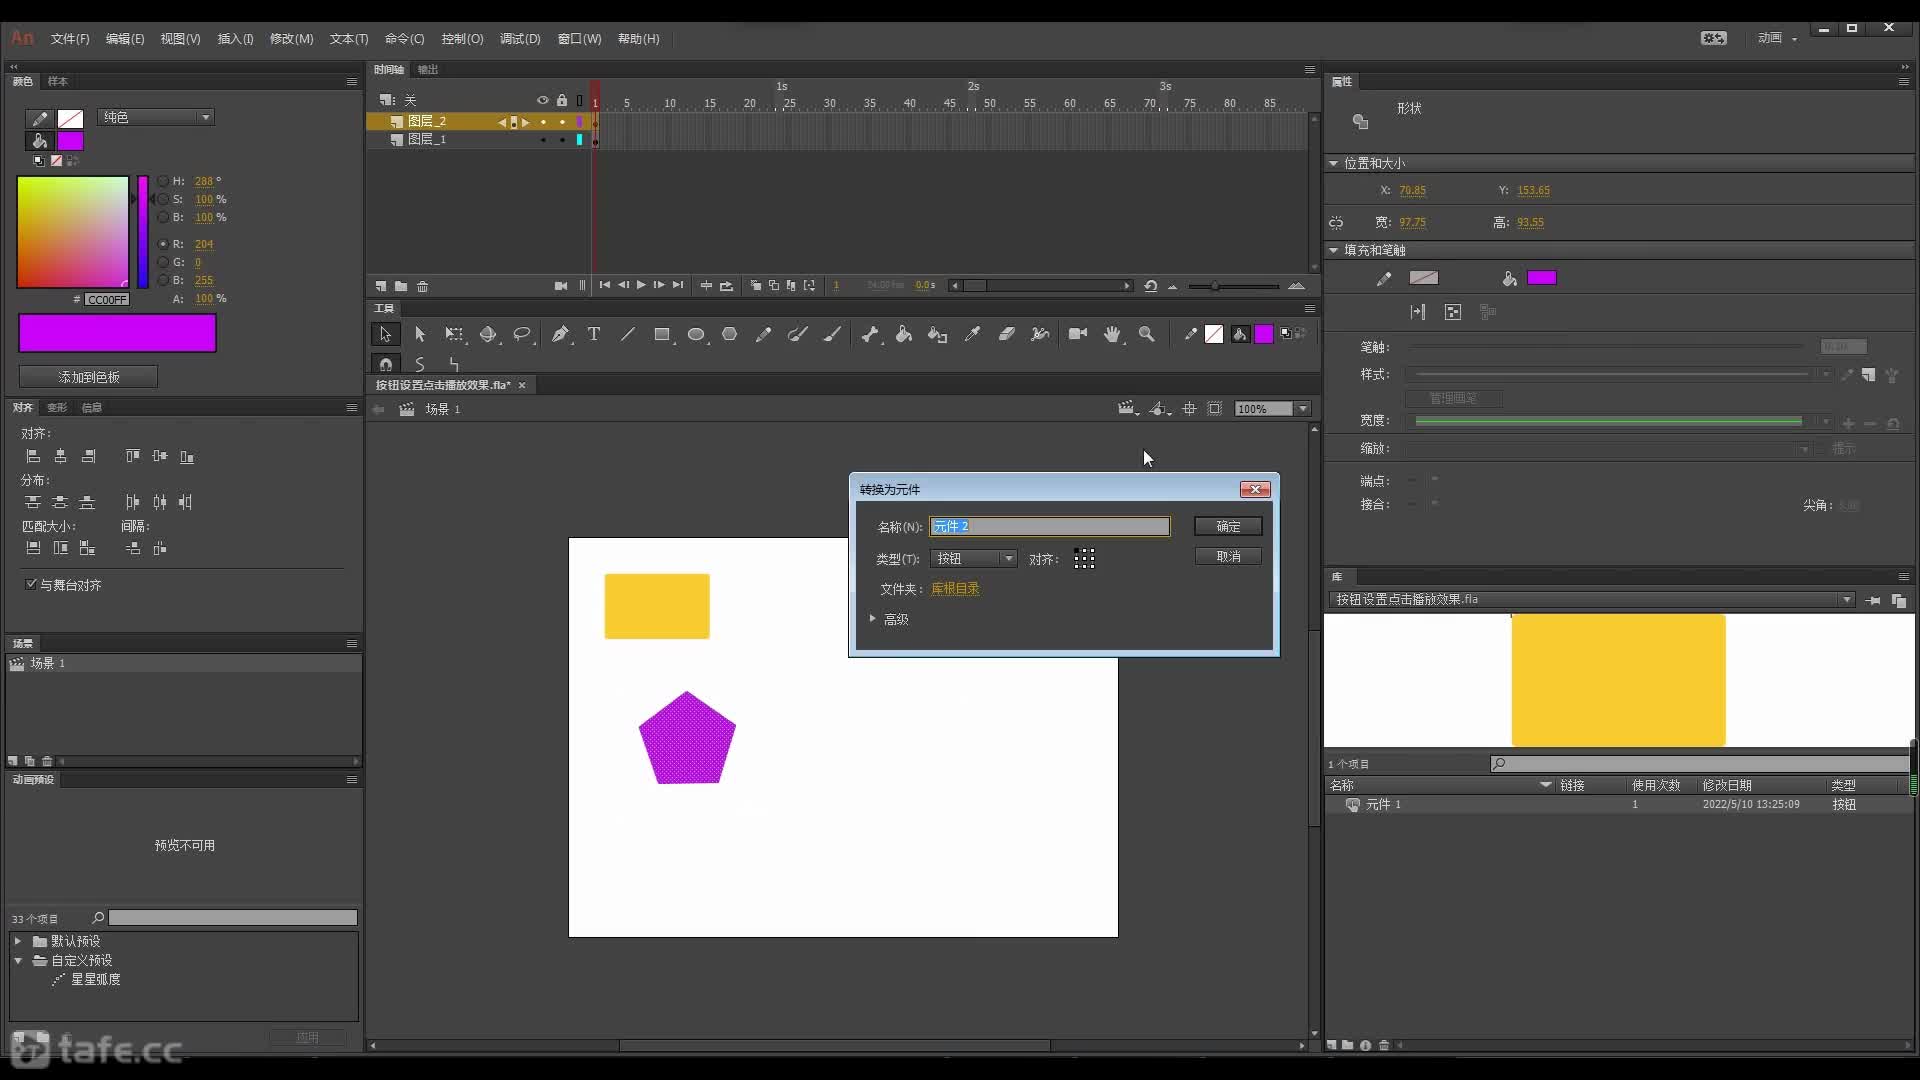Switch to the 变形 tab
This screenshot has height=1080, width=1920.
(57, 407)
